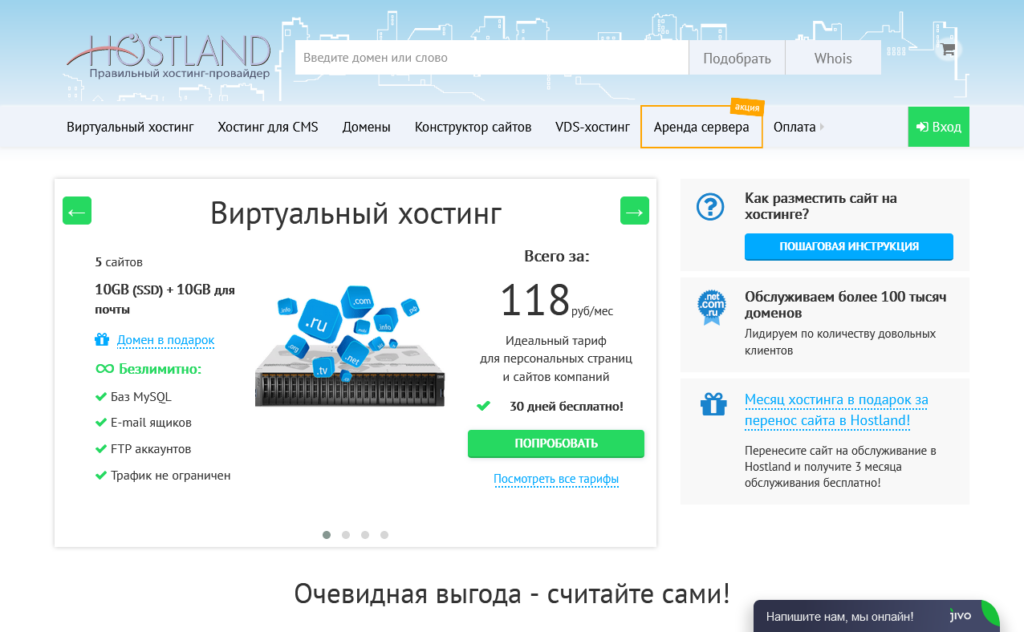Follow the Домен в подарок link
Screen dimensions: 1024x632
click(165, 340)
